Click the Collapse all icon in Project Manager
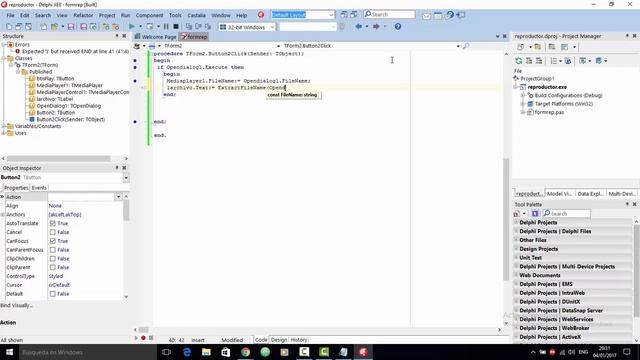 [539, 61]
